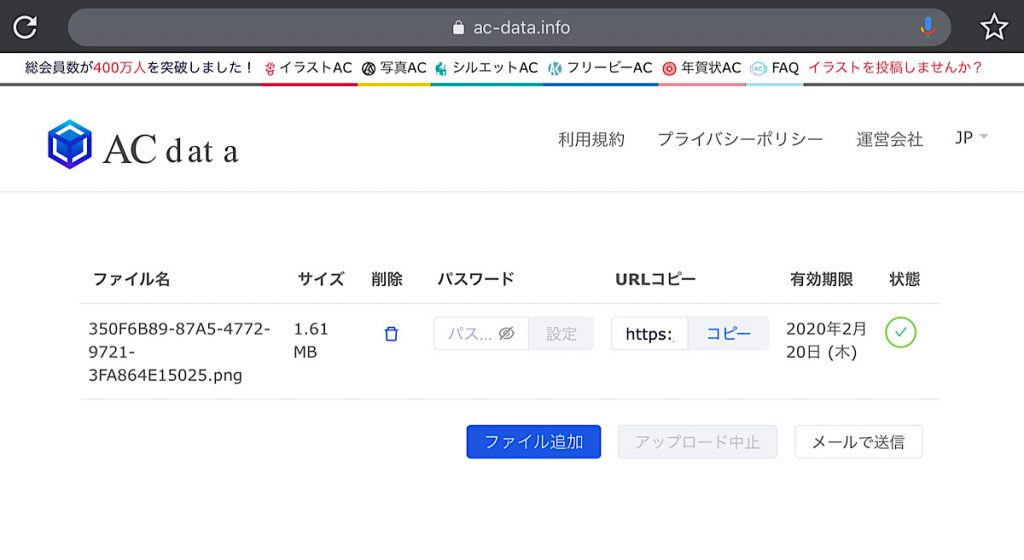Reload the page with browser refresh icon
Image resolution: width=1024 pixels, height=560 pixels.
coord(25,27)
